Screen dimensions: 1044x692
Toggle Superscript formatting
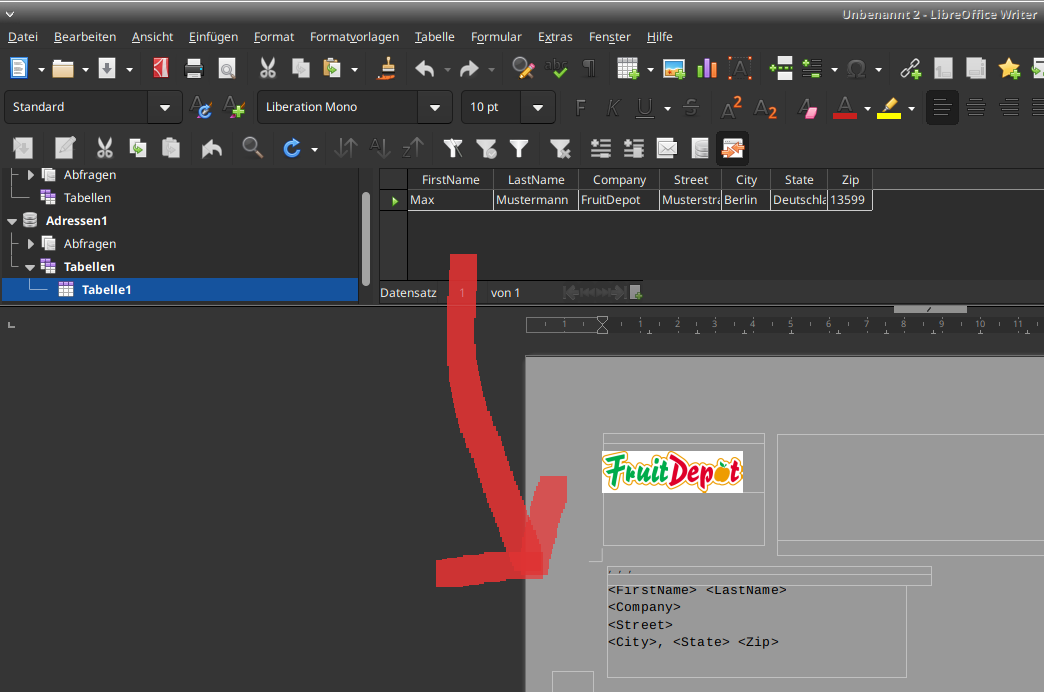tap(731, 107)
